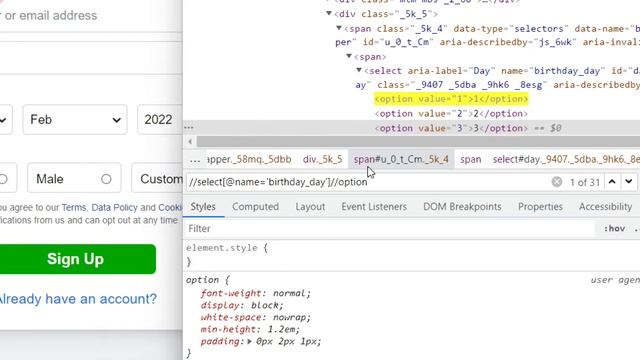Screen dimensions: 640x360
Task: Click the element.style rule header
Action: [x=227, y=248]
